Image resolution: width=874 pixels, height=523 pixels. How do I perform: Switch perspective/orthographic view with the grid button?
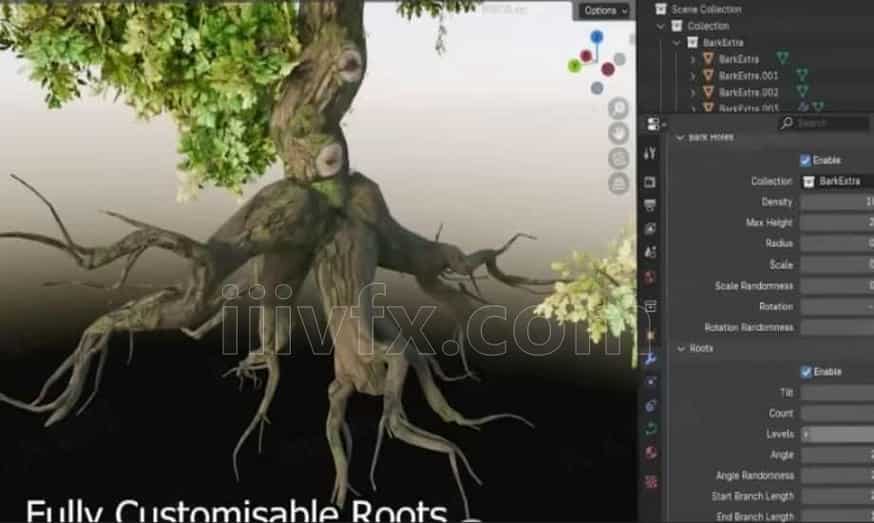[618, 183]
